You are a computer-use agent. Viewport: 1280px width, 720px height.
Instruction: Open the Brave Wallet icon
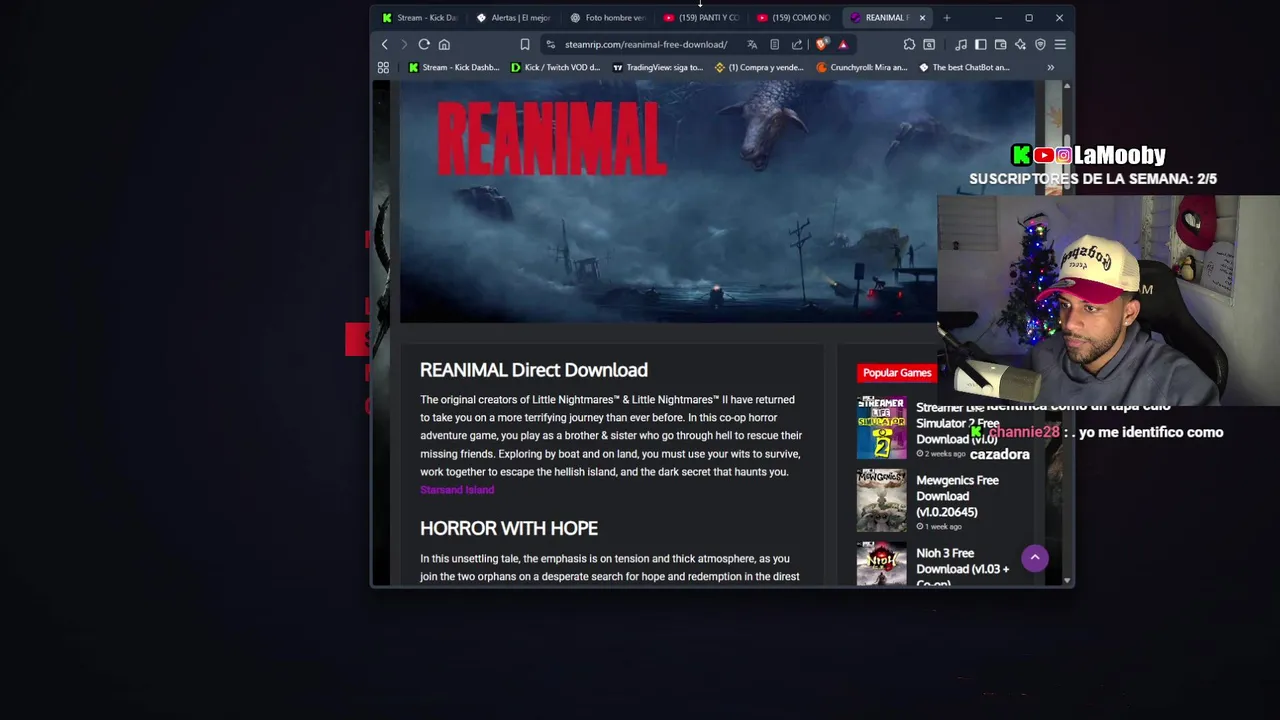(x=1000, y=44)
